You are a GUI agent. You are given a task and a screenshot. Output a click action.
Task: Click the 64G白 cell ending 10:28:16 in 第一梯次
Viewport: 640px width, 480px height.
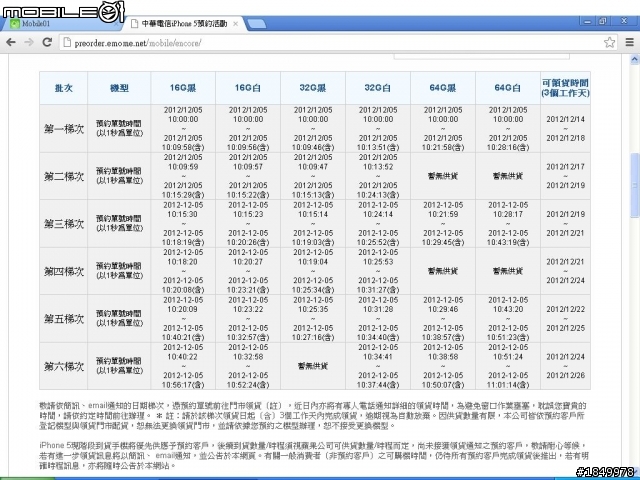507,129
